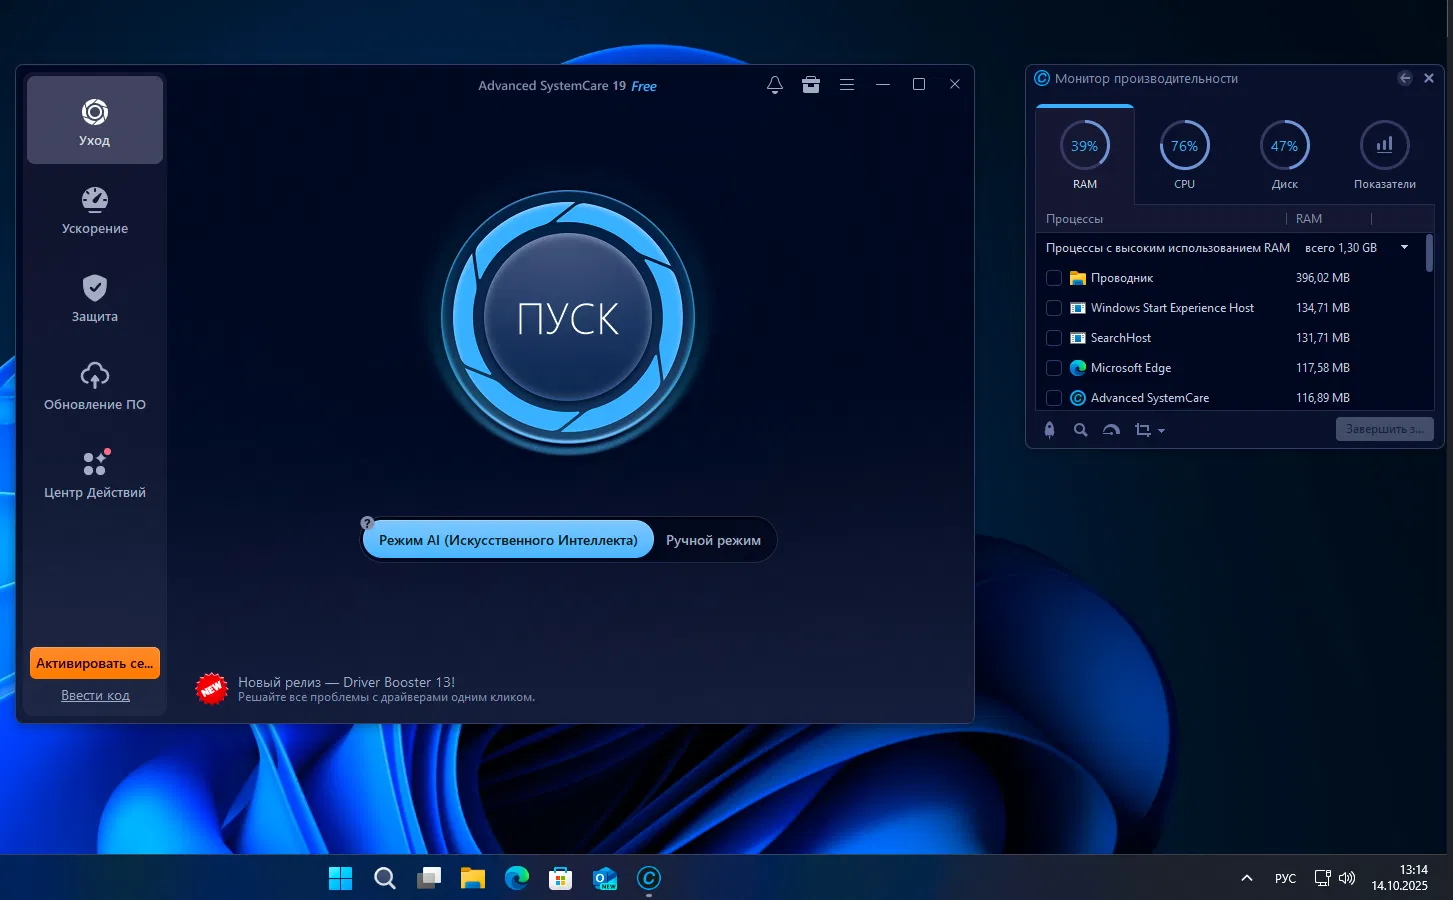The width and height of the screenshot is (1453, 900).
Task: Click the screenshot crop icon in Performance Monitor
Action: [1143, 430]
